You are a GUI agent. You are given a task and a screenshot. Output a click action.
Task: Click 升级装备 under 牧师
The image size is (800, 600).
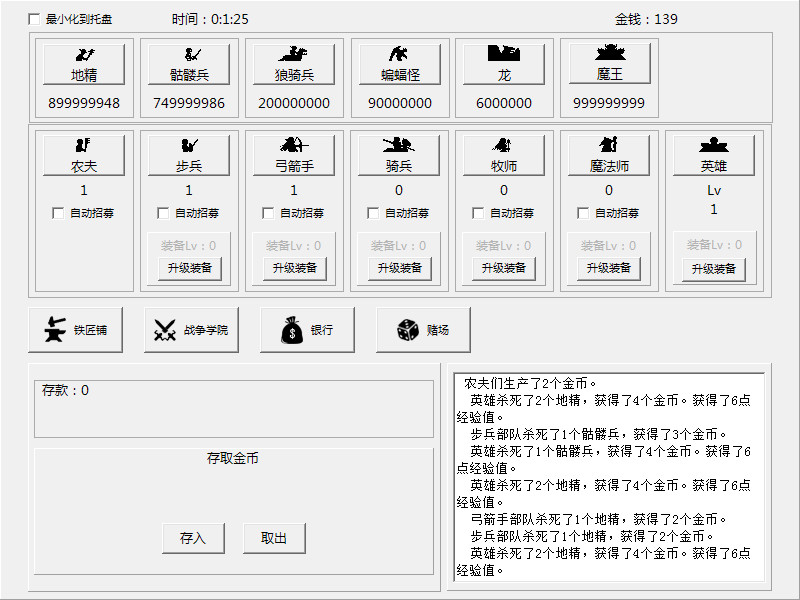[x=504, y=268]
